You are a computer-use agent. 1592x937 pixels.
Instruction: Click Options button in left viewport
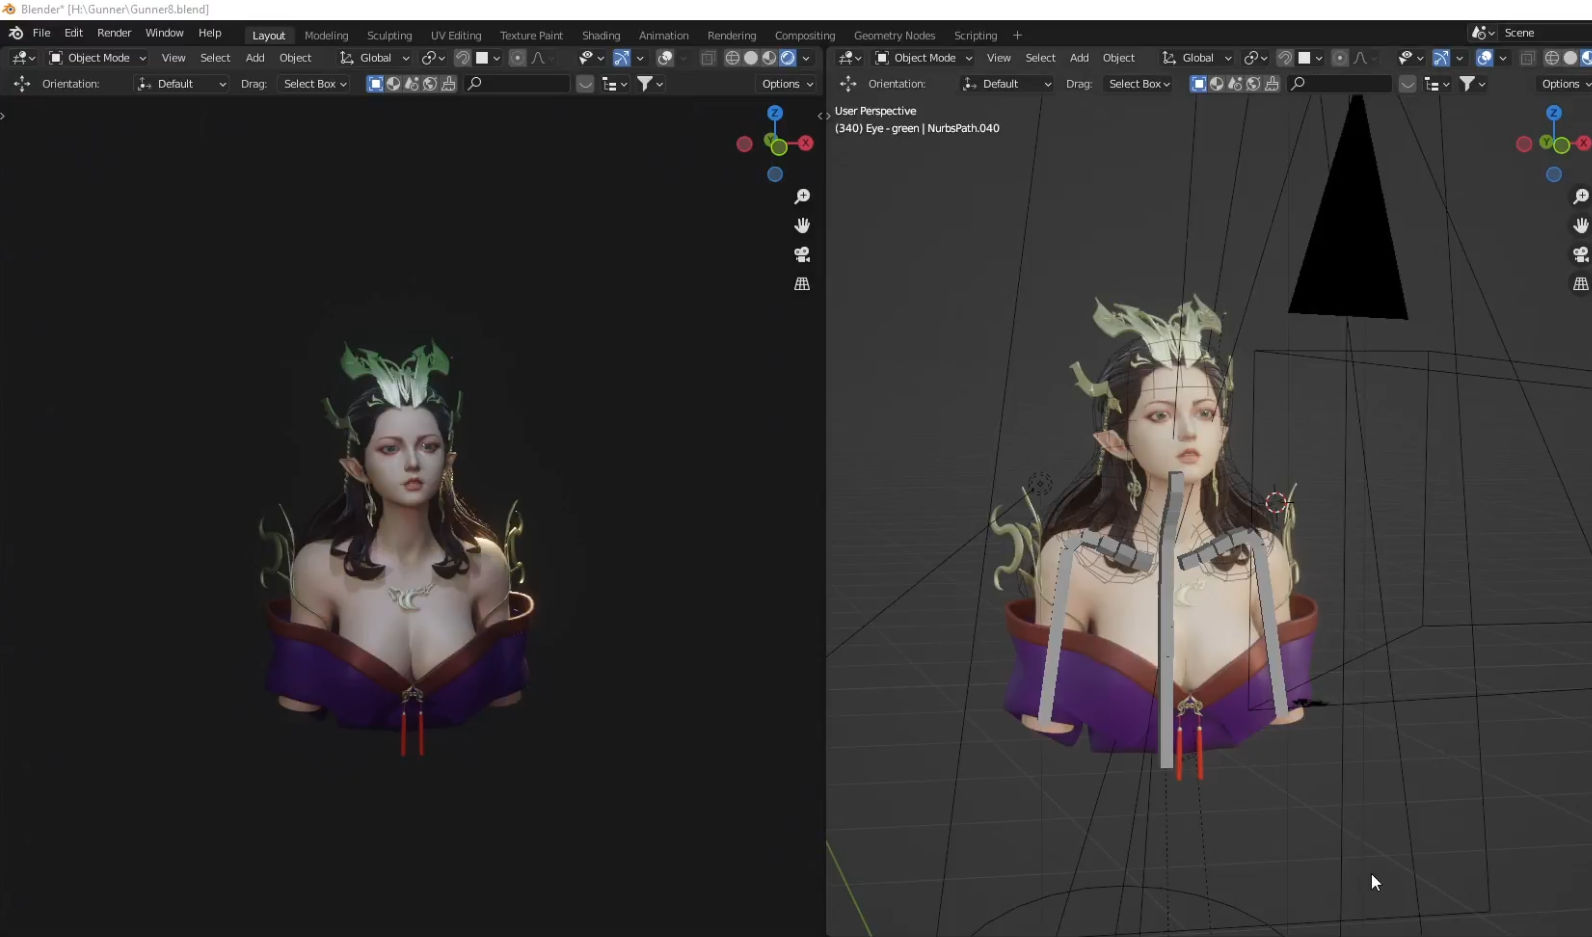point(787,84)
